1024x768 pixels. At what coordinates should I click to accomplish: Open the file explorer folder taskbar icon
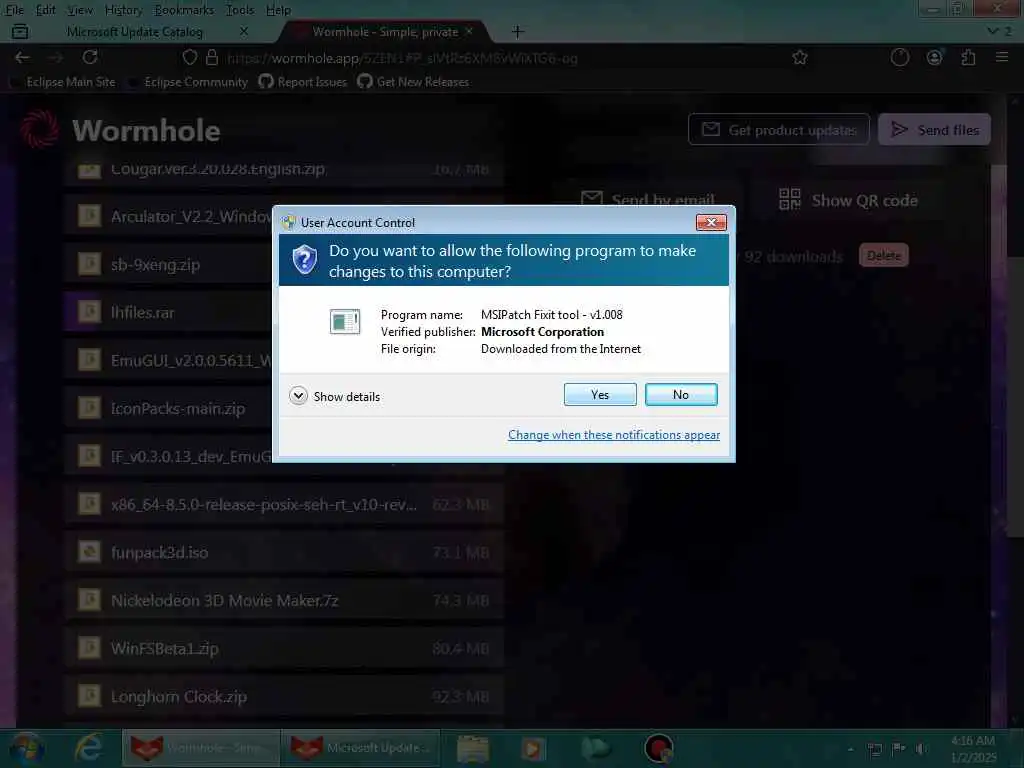click(x=473, y=748)
